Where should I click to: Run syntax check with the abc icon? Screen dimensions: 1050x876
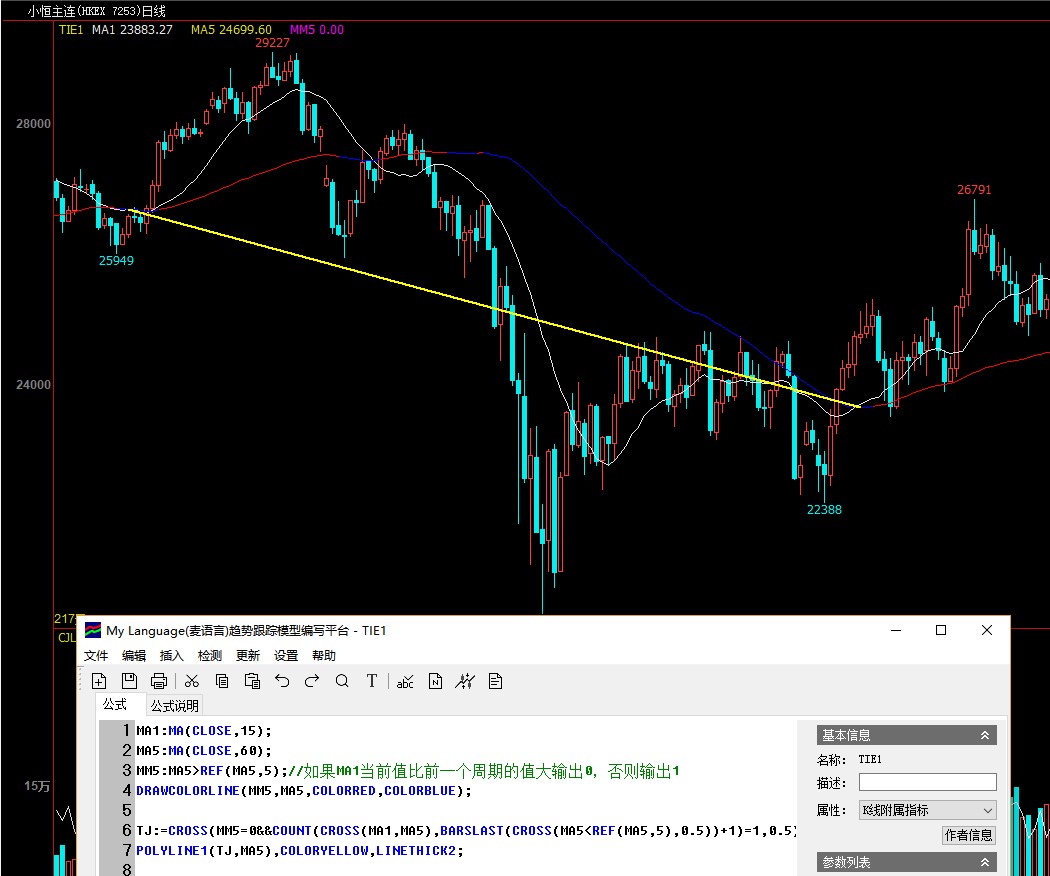[405, 681]
